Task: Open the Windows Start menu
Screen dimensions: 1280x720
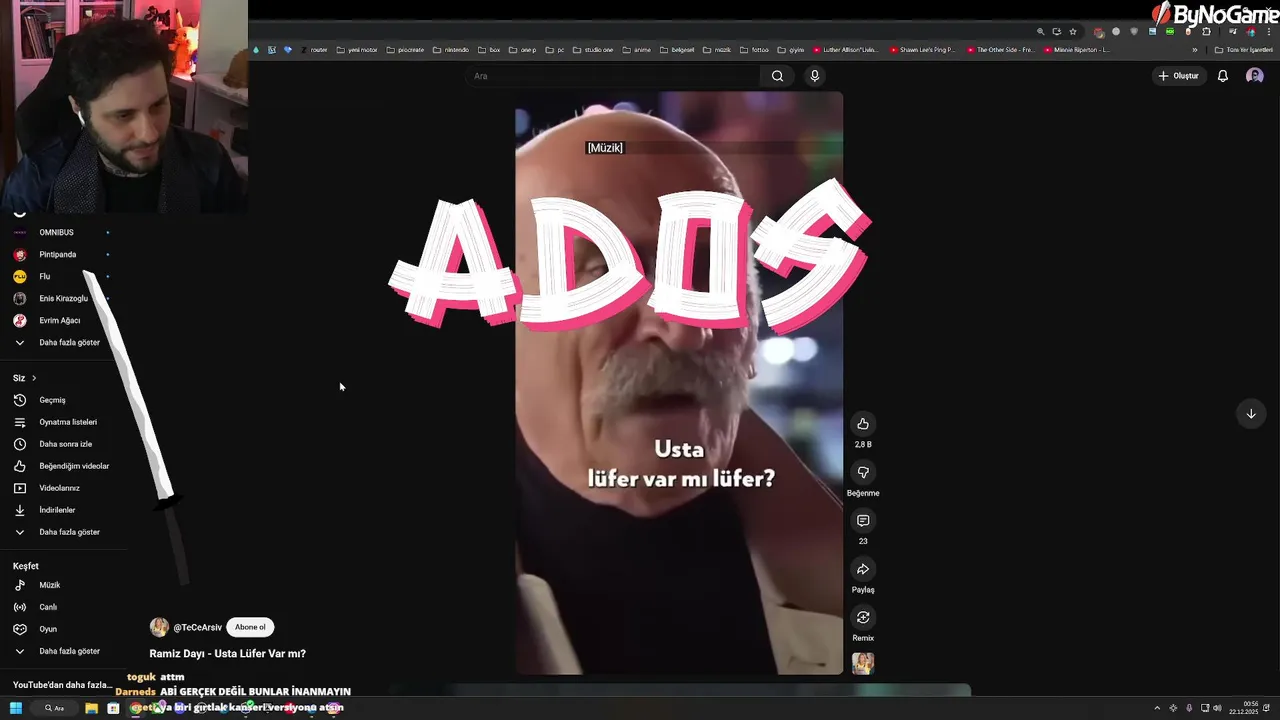Action: 16,708
